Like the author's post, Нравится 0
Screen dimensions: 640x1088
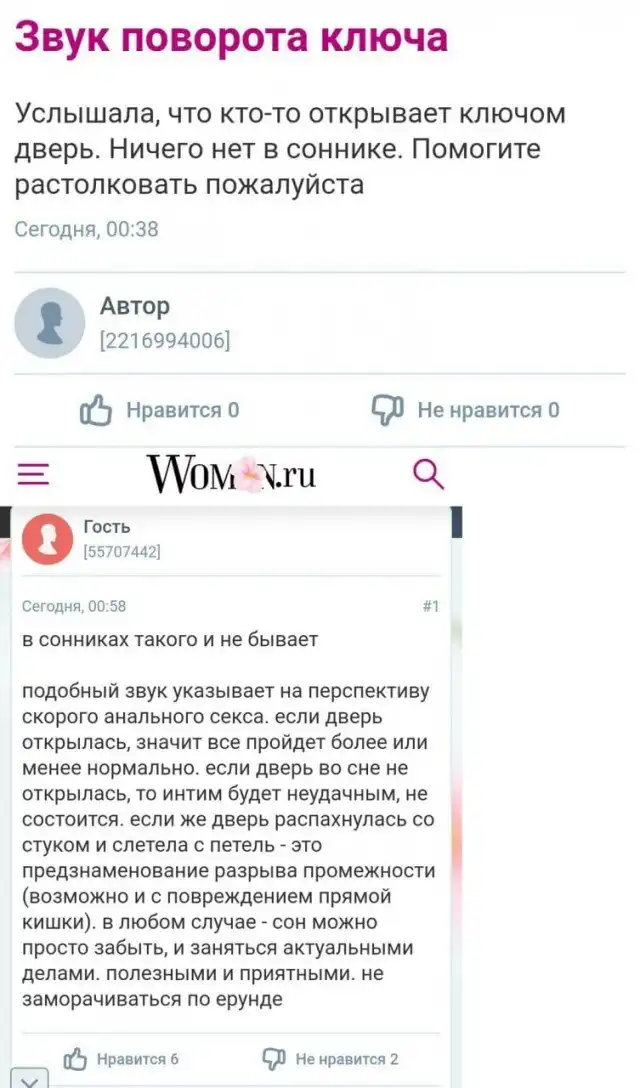coord(160,410)
